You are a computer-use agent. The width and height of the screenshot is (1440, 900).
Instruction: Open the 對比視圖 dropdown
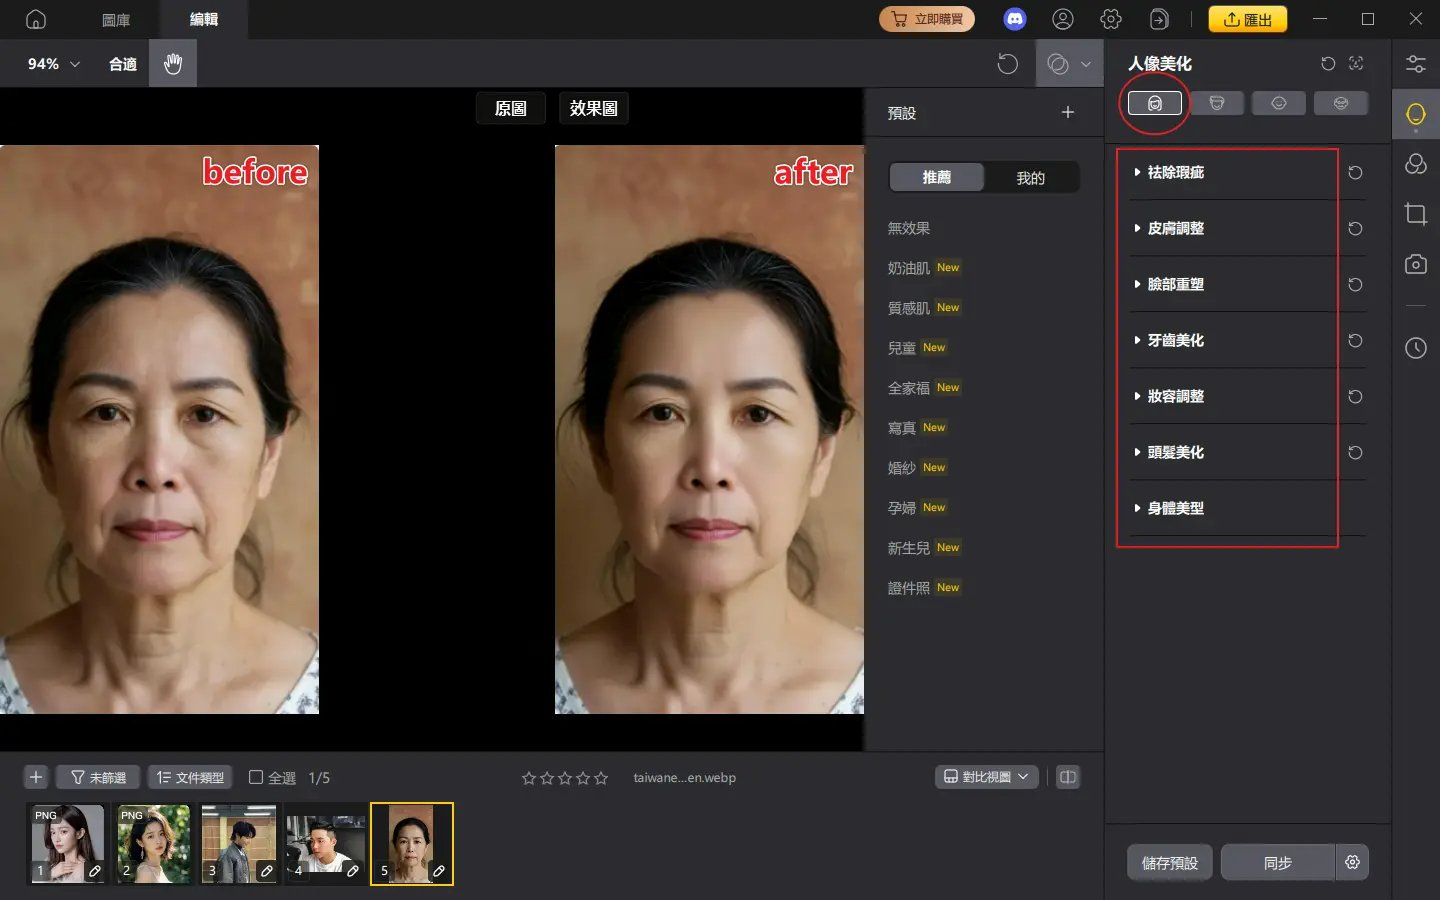(x=986, y=776)
